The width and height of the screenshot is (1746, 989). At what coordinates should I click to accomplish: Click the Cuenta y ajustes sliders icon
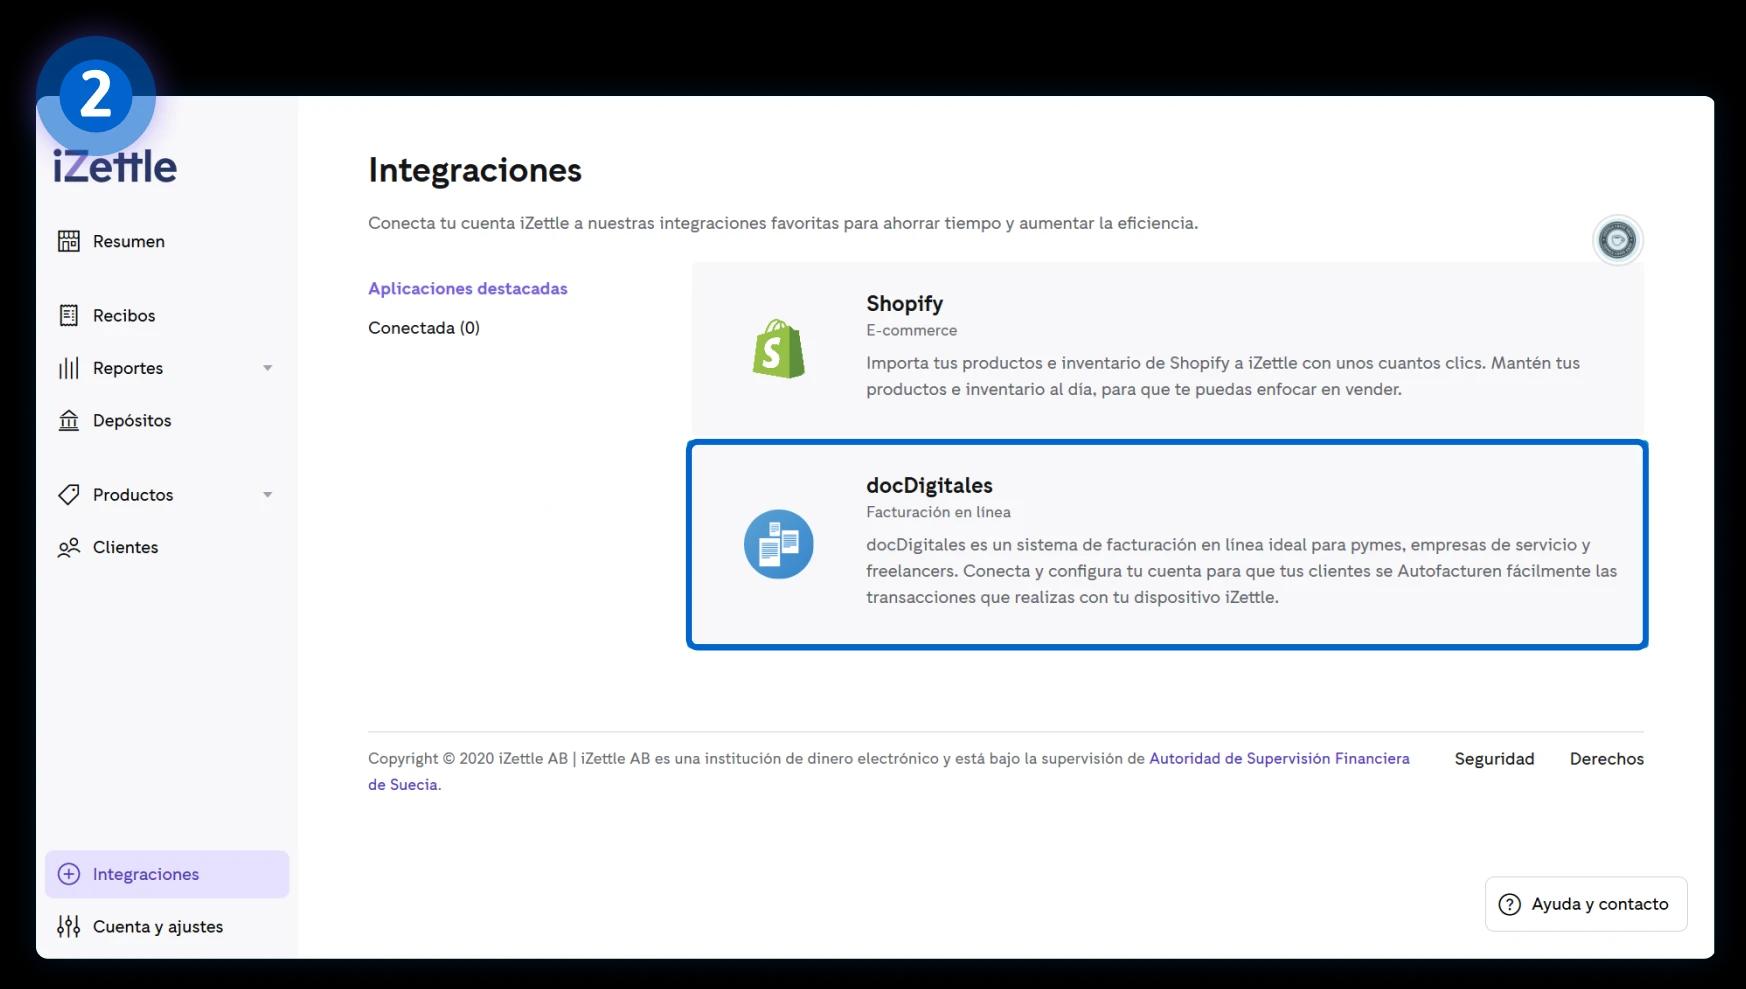point(69,926)
